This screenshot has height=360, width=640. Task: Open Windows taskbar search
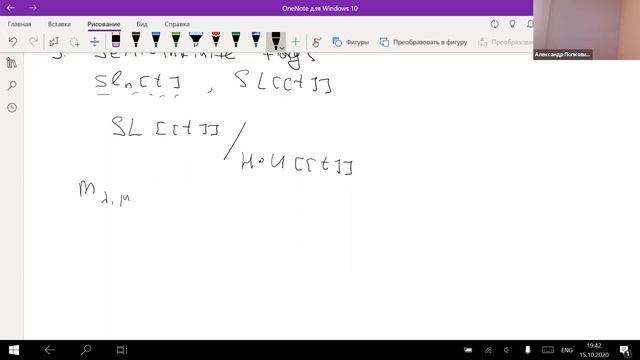tap(86, 350)
